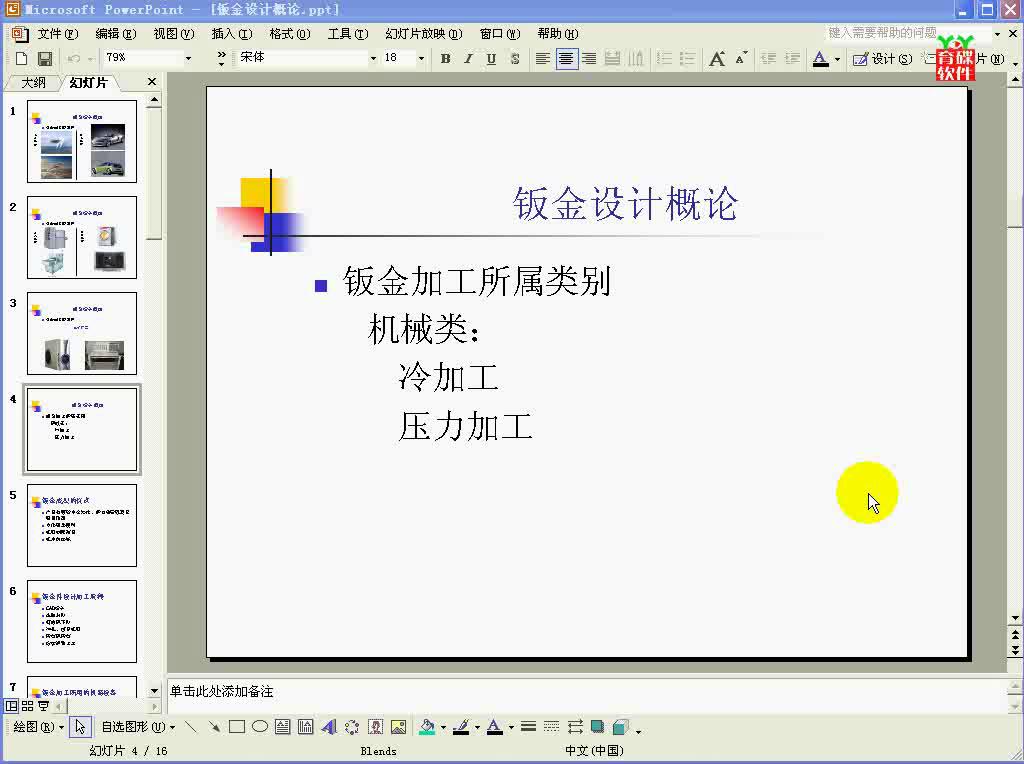Decrease font size with small A
The height and width of the screenshot is (764, 1024).
click(741, 58)
